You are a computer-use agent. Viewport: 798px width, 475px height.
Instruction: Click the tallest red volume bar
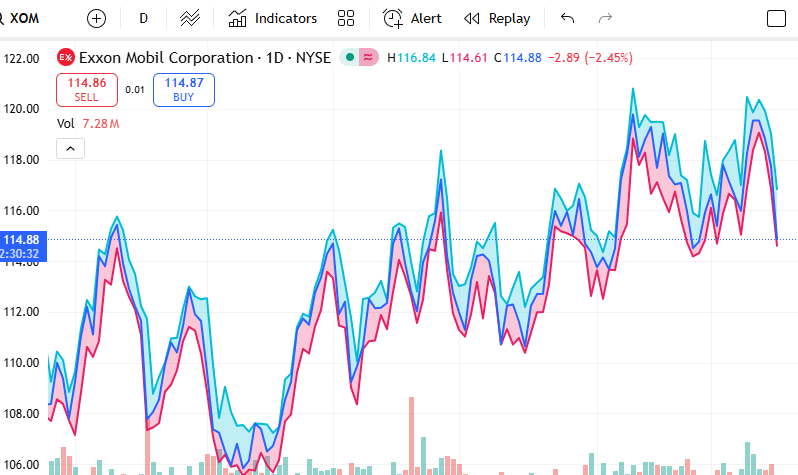411,436
